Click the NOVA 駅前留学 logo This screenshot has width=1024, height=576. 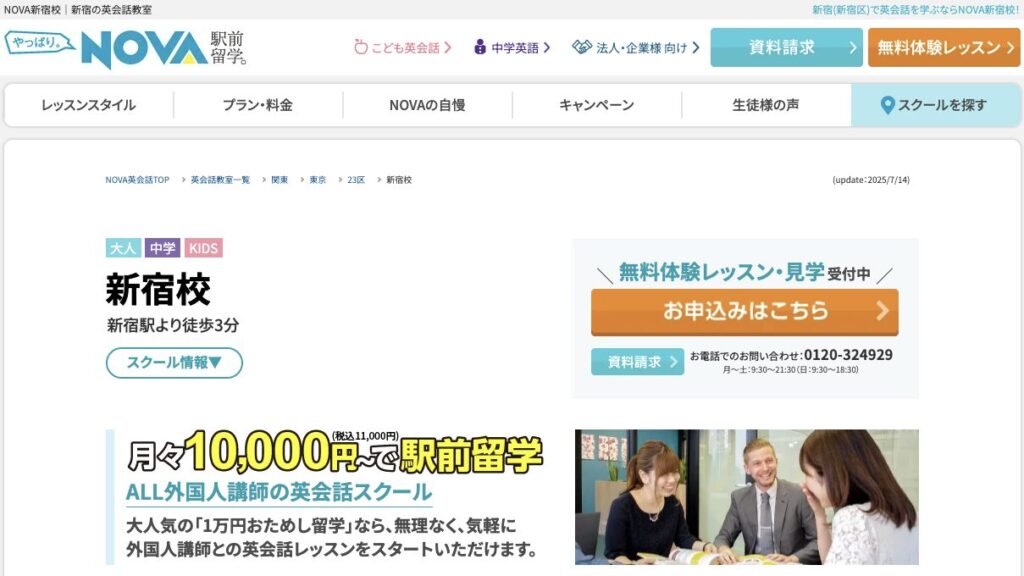coord(125,48)
